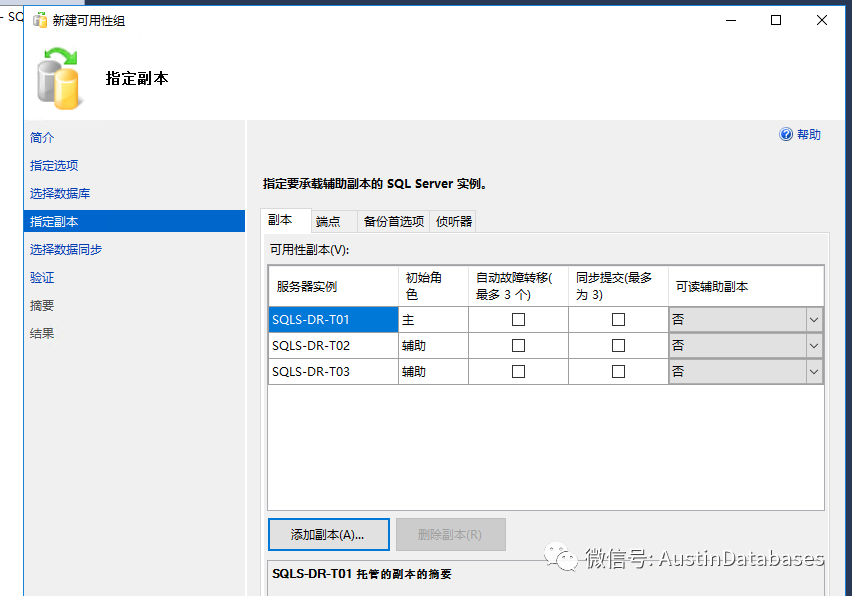Click the 可读辅助副本 column header
The image size is (852, 596).
pyautogui.click(x=746, y=286)
